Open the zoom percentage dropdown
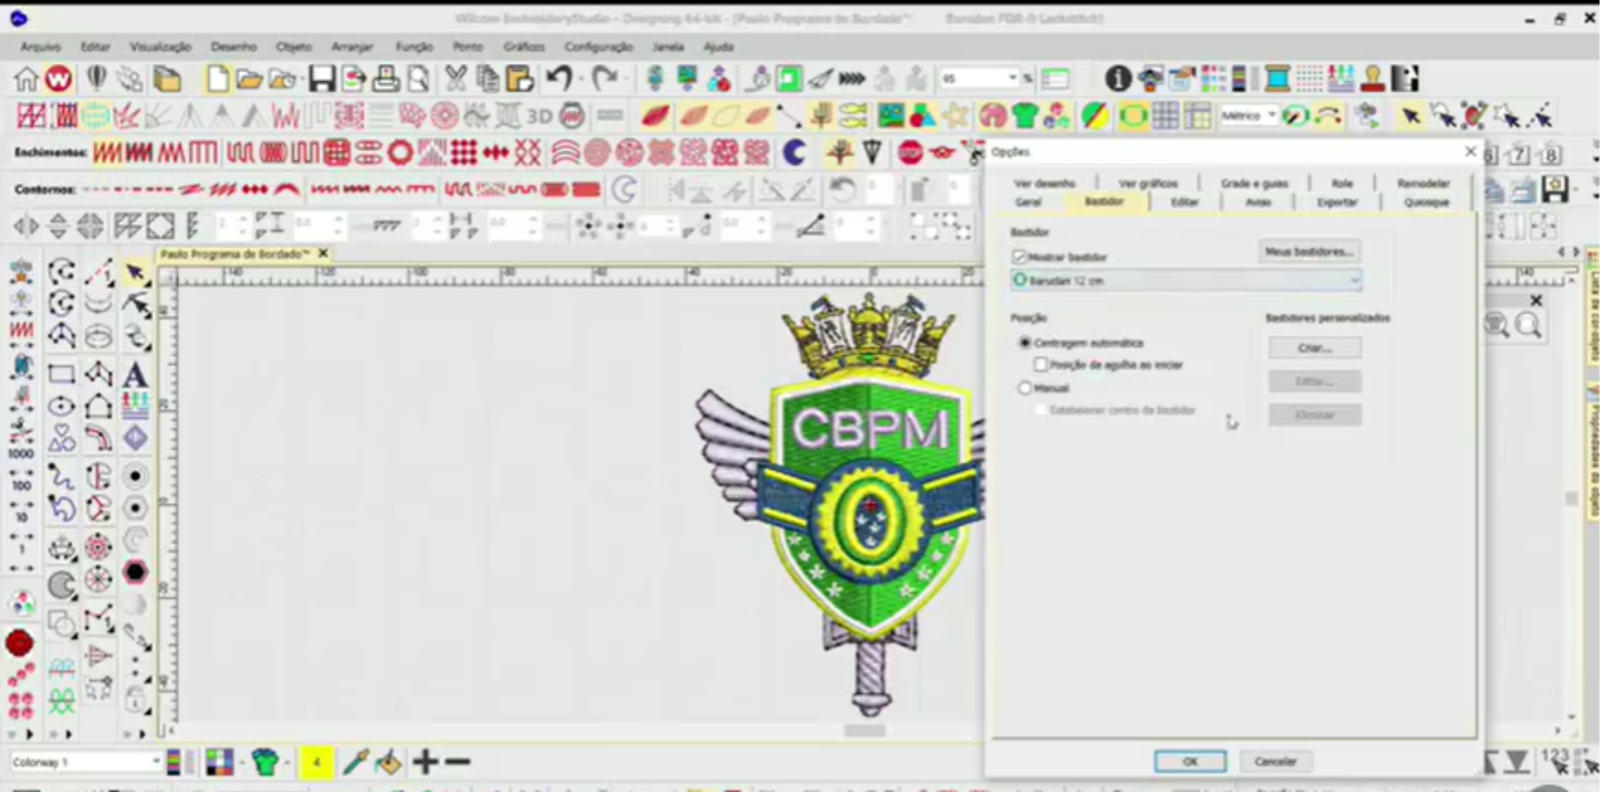The image size is (1600, 792). [x=1013, y=78]
